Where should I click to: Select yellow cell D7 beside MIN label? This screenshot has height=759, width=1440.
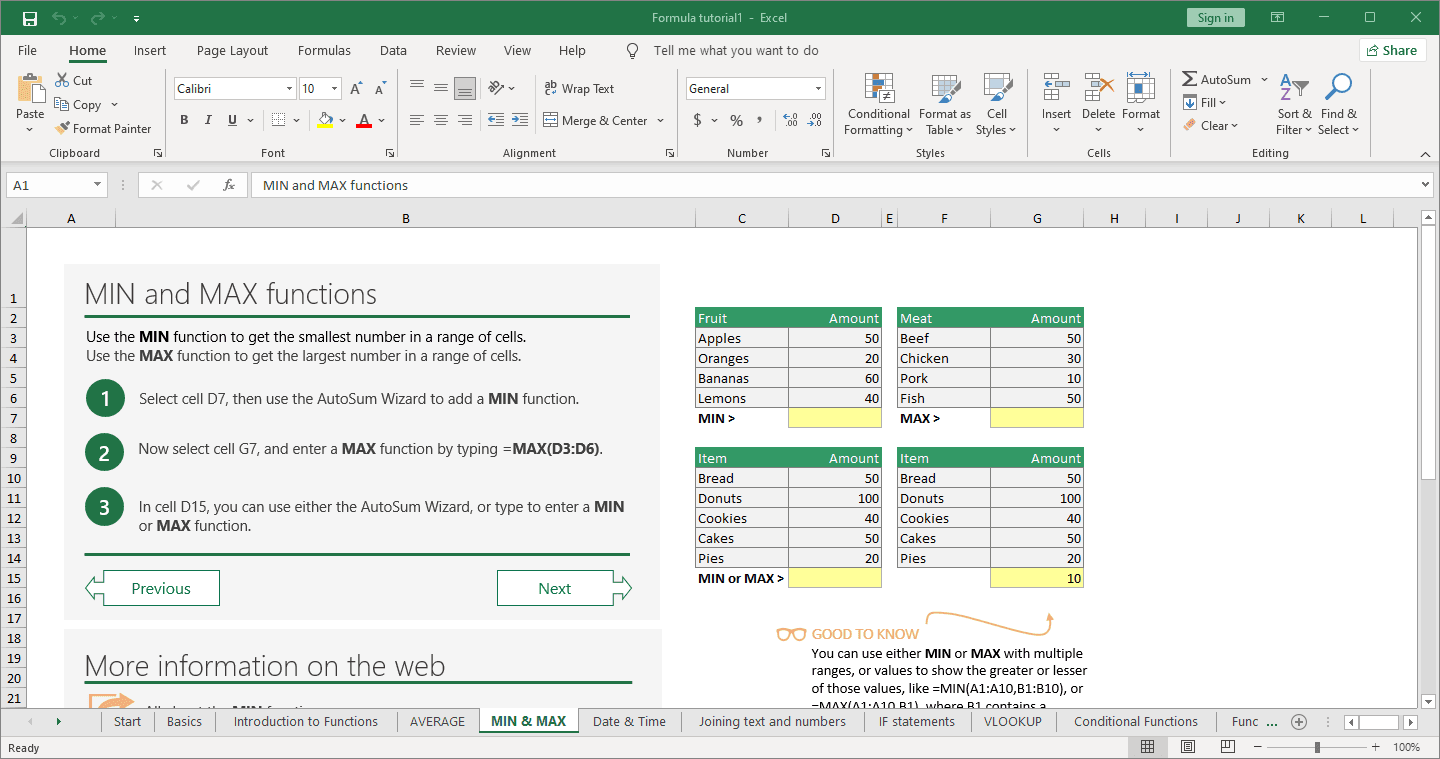click(835, 418)
